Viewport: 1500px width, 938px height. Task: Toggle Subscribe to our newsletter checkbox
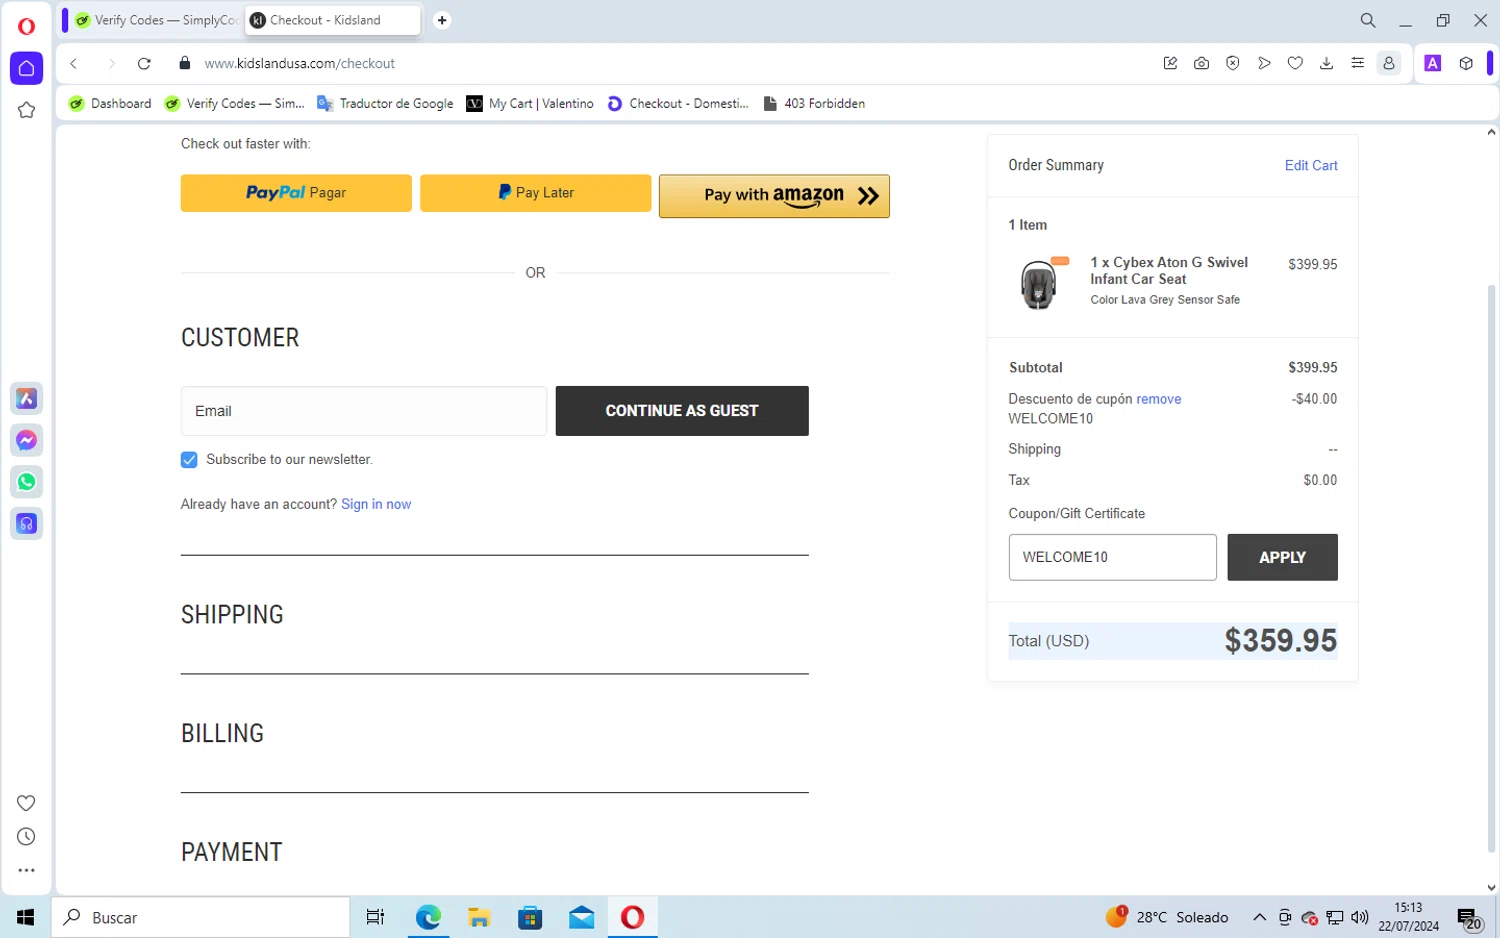pyautogui.click(x=189, y=460)
